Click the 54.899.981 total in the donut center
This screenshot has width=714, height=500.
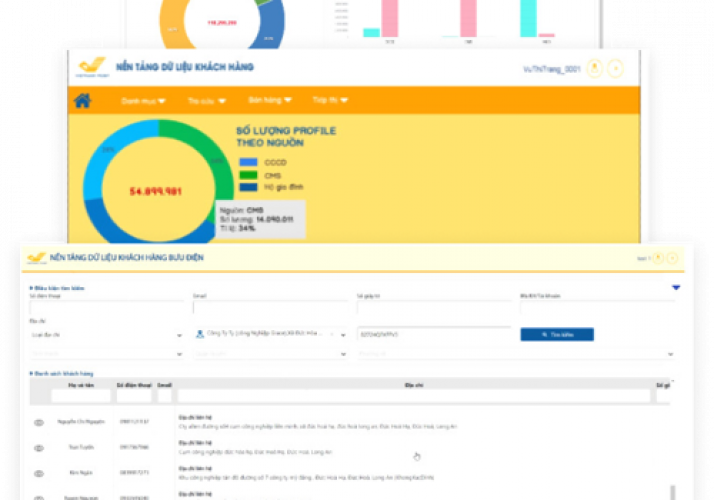click(156, 191)
